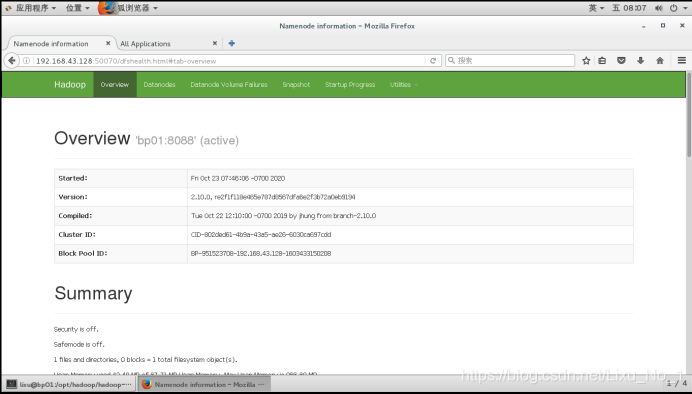Screen dimensions: 692x394
Task: Click the 'Security is off.' text
Action: pyautogui.click(x=76, y=329)
